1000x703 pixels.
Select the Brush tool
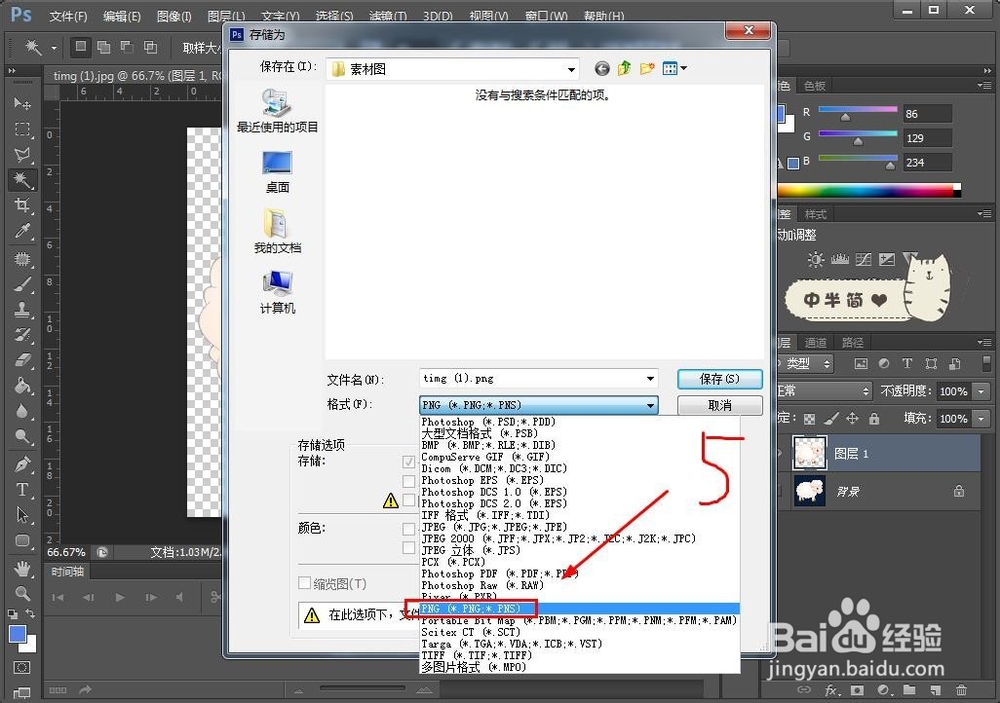coord(21,286)
